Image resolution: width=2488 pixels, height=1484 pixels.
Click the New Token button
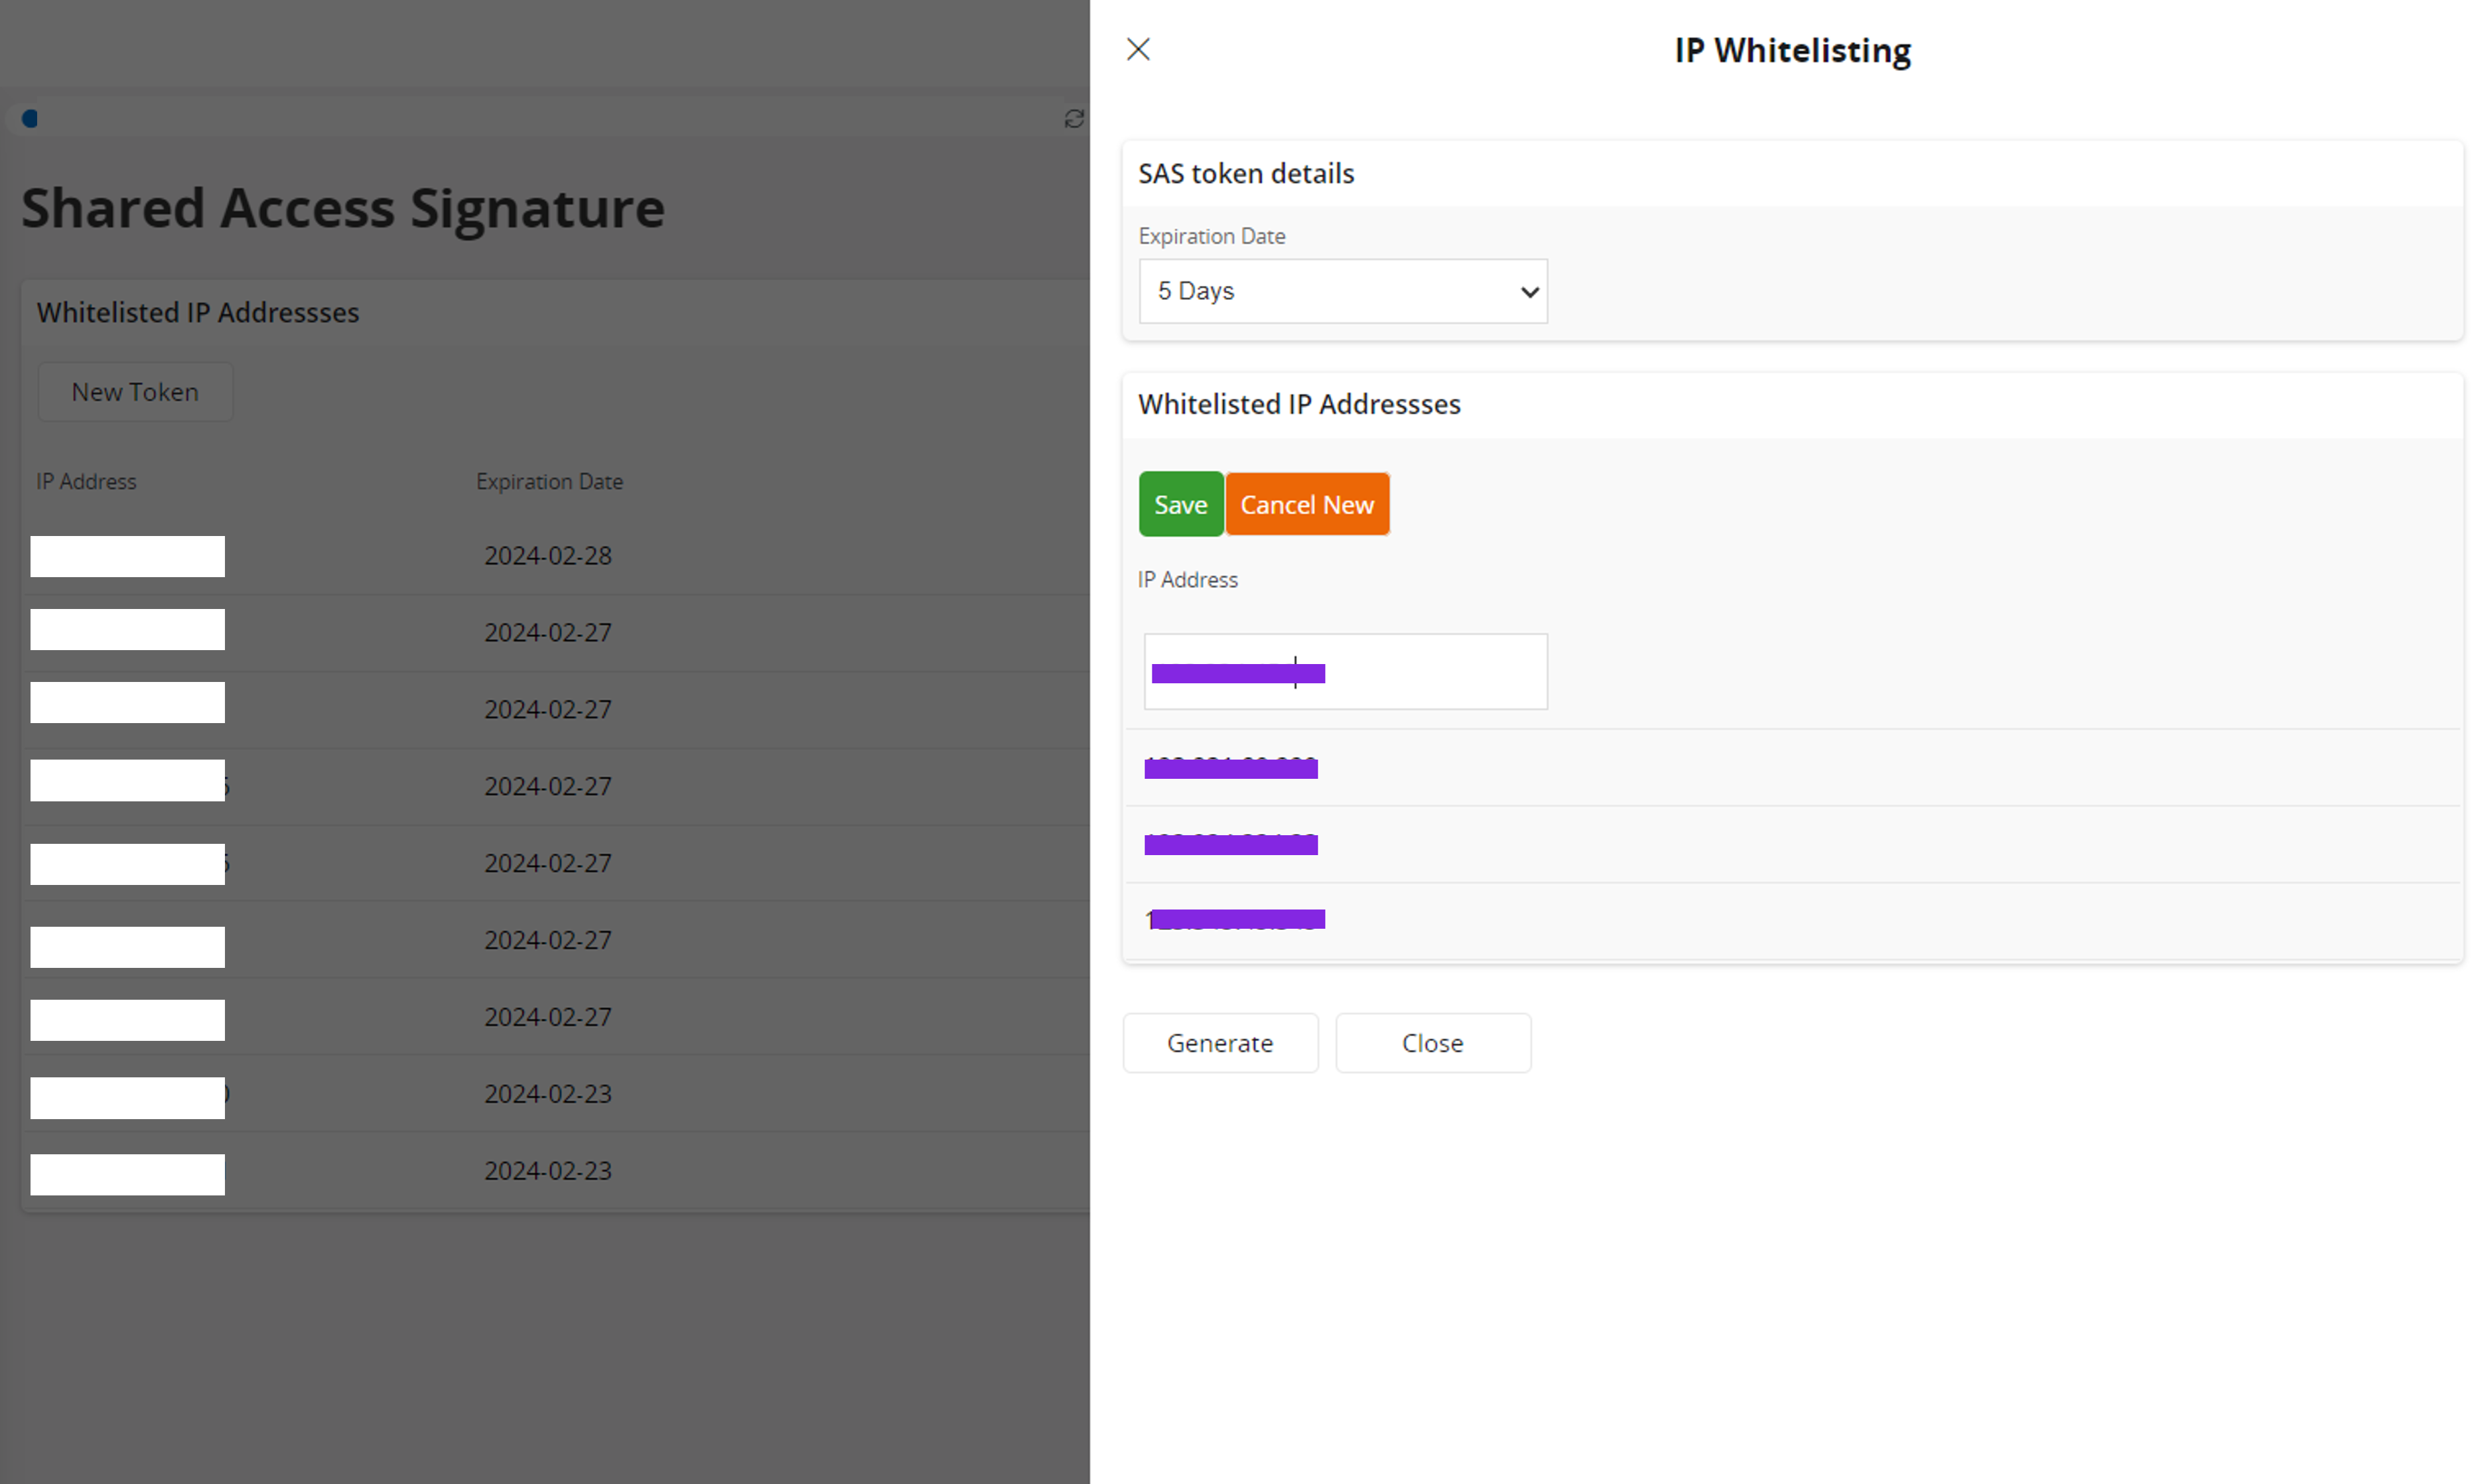pos(135,392)
